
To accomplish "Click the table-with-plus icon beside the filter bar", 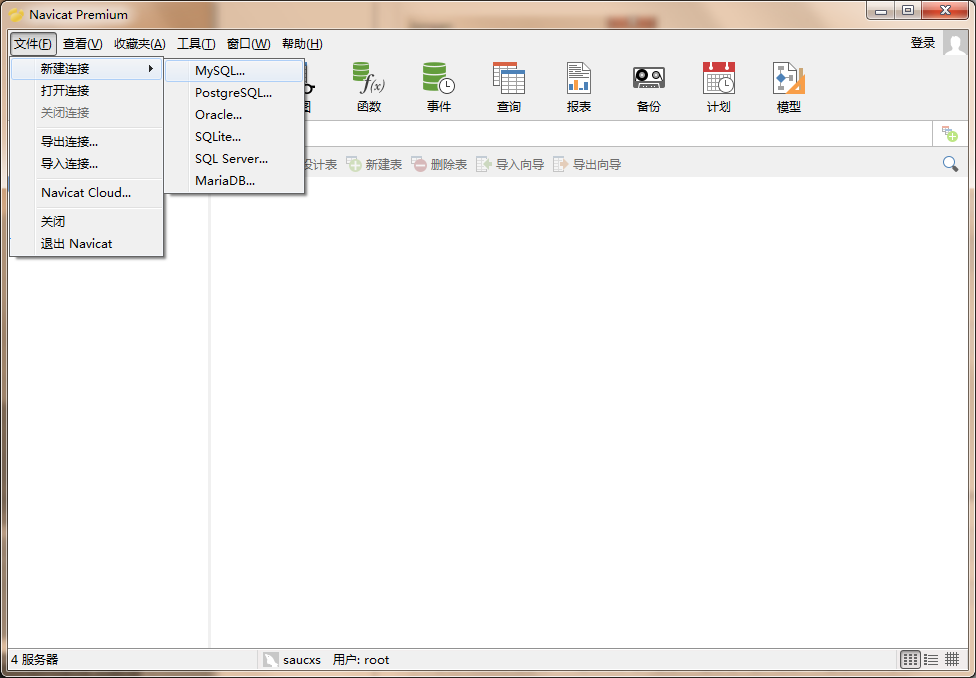I will (x=949, y=133).
